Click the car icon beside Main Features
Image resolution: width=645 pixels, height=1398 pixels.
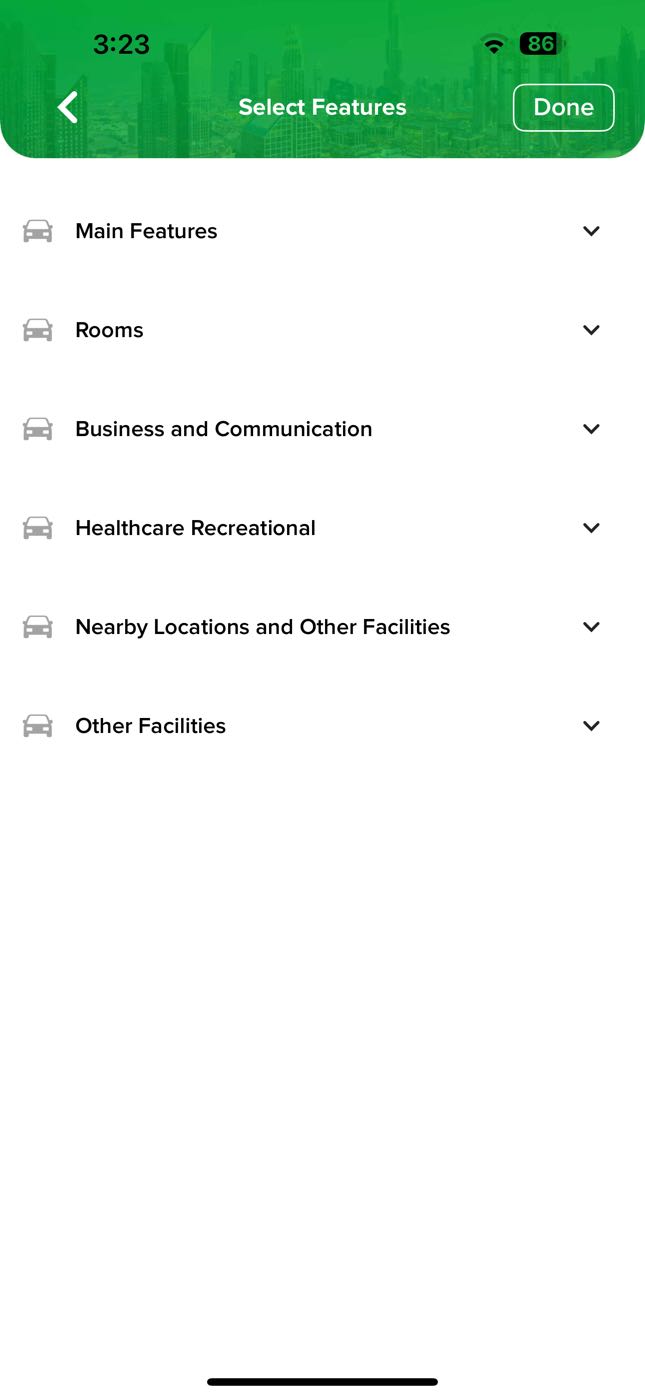click(x=38, y=231)
